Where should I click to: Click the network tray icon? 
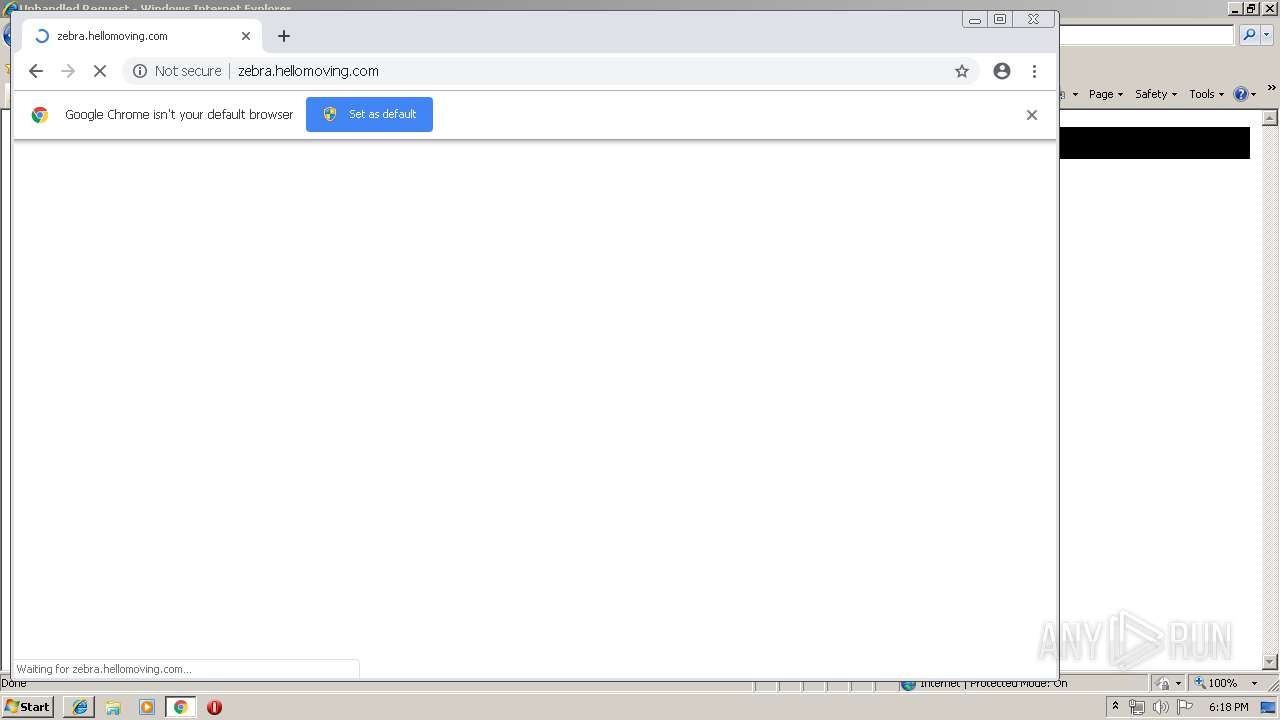1137,707
